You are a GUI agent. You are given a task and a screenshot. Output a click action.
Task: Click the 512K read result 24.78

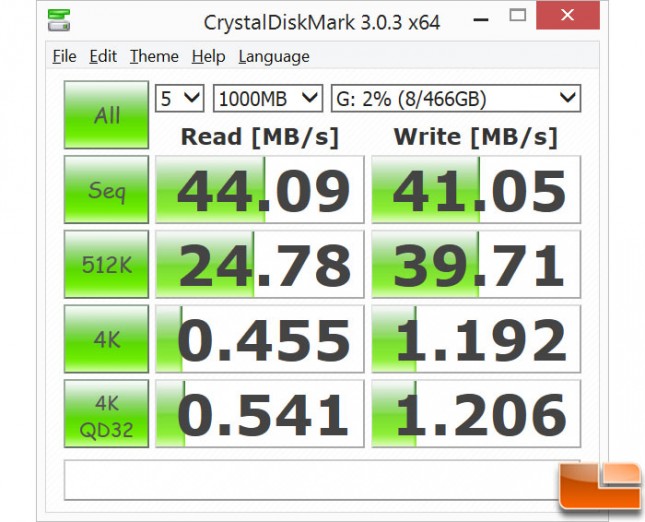[x=260, y=264]
